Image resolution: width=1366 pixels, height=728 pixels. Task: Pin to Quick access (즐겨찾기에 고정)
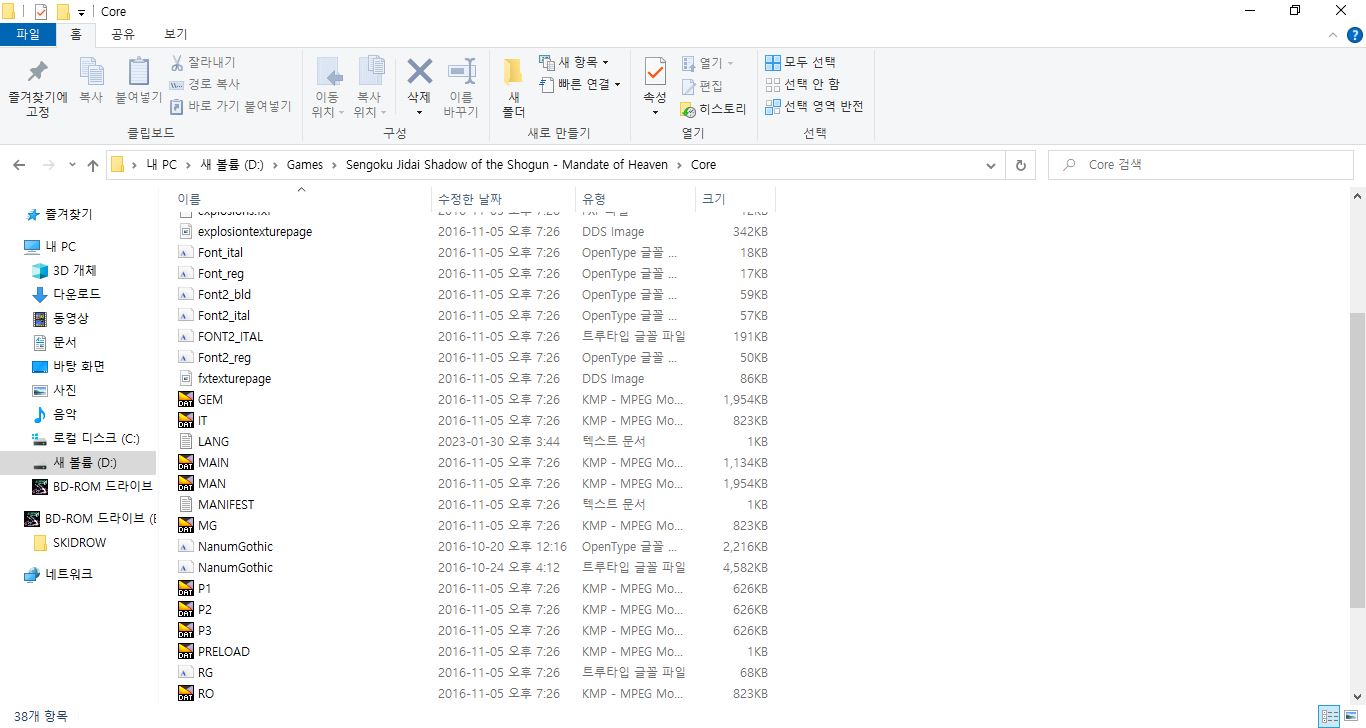coord(37,86)
